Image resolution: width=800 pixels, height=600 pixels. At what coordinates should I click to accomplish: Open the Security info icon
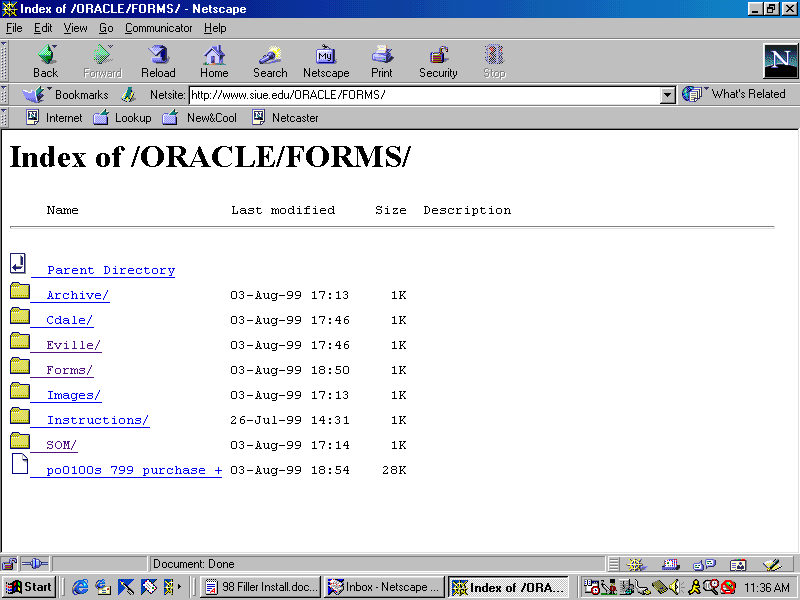(438, 61)
